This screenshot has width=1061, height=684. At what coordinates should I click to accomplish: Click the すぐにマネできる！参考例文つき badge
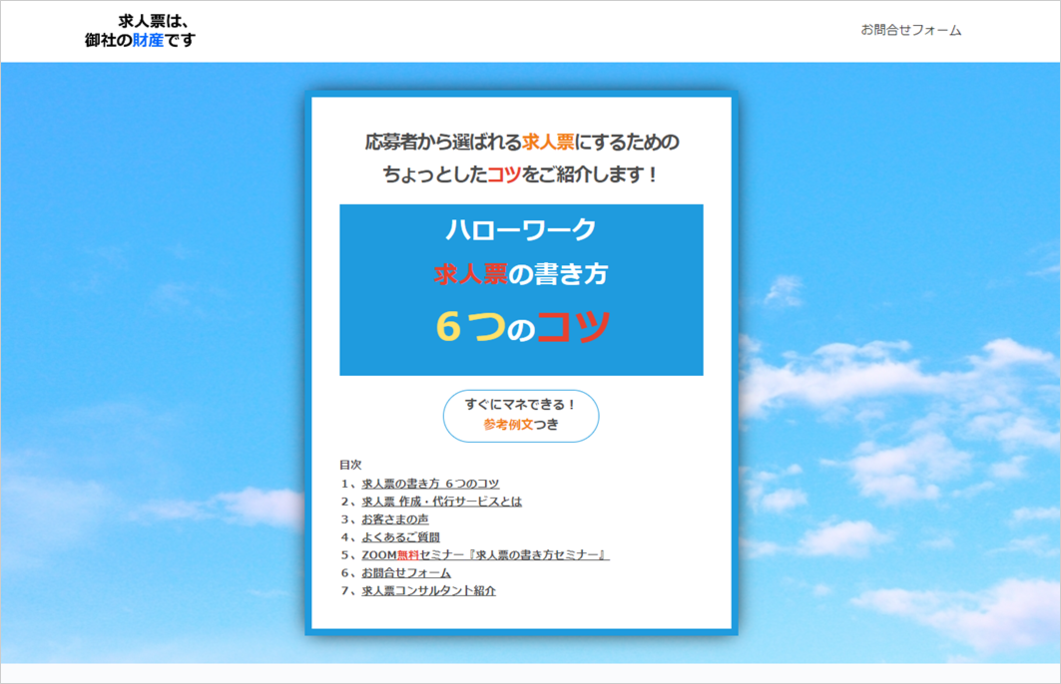pyautogui.click(x=521, y=415)
